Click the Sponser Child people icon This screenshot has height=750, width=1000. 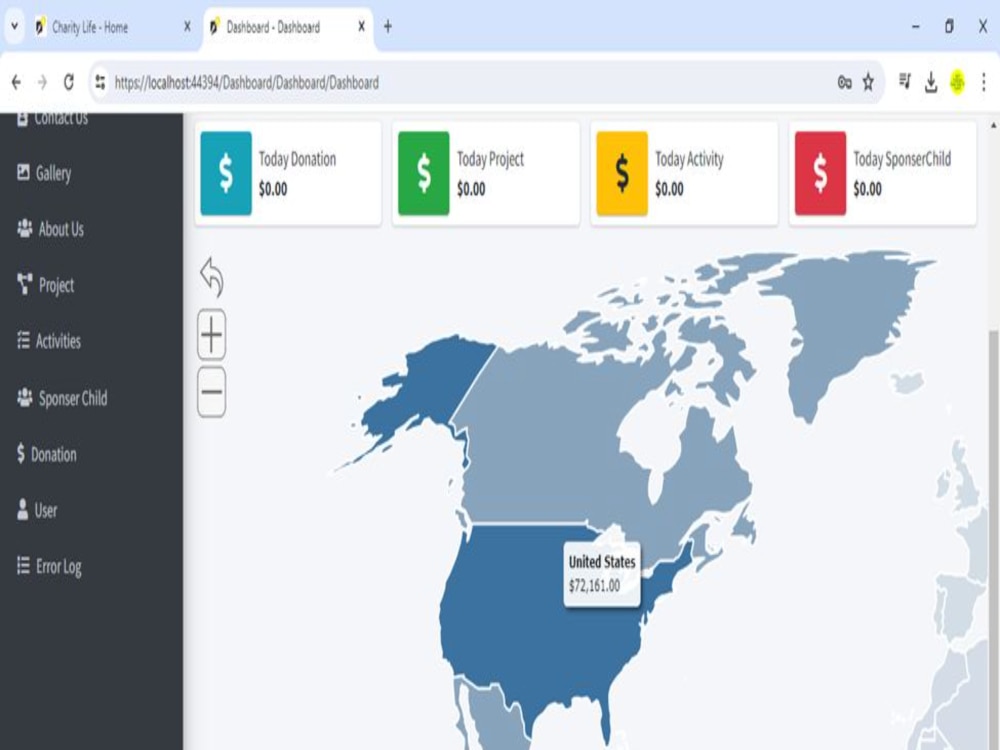coord(25,397)
